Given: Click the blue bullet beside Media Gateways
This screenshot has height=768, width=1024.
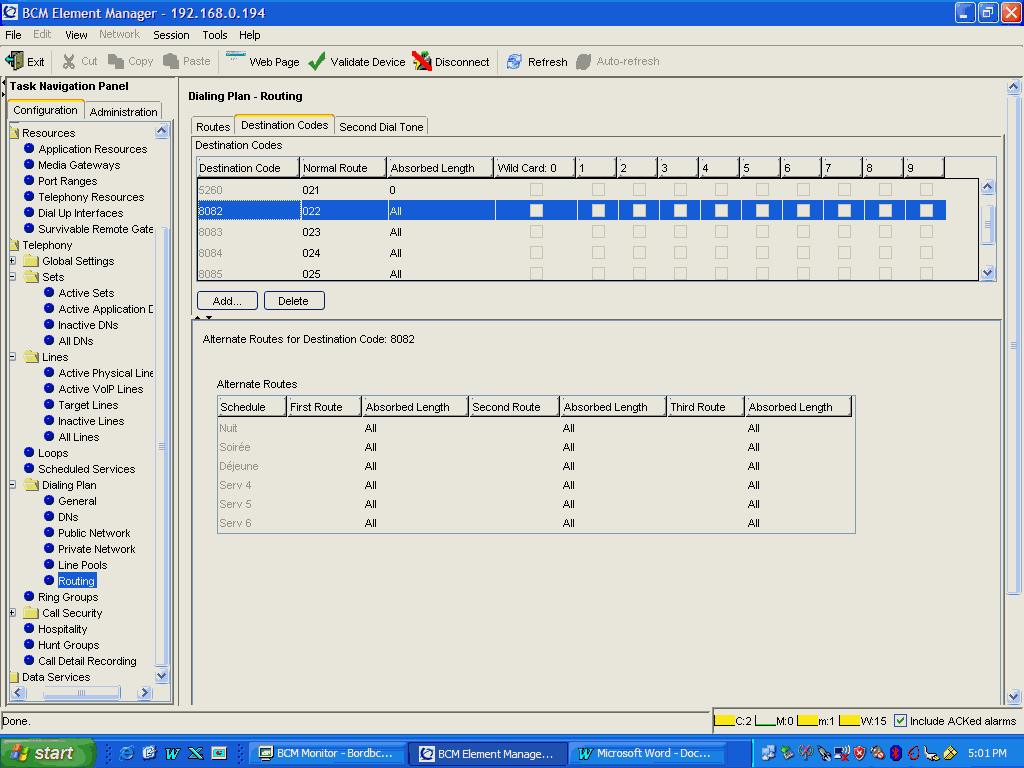Looking at the screenshot, I should pyautogui.click(x=29, y=165).
